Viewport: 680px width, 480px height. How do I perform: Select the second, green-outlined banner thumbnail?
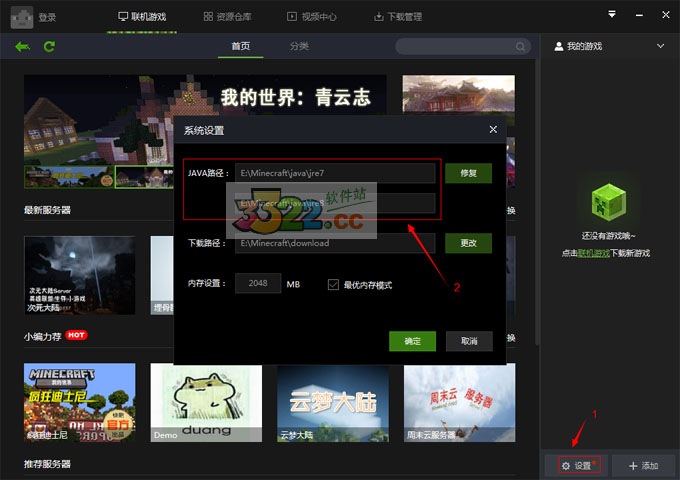pos(144,177)
